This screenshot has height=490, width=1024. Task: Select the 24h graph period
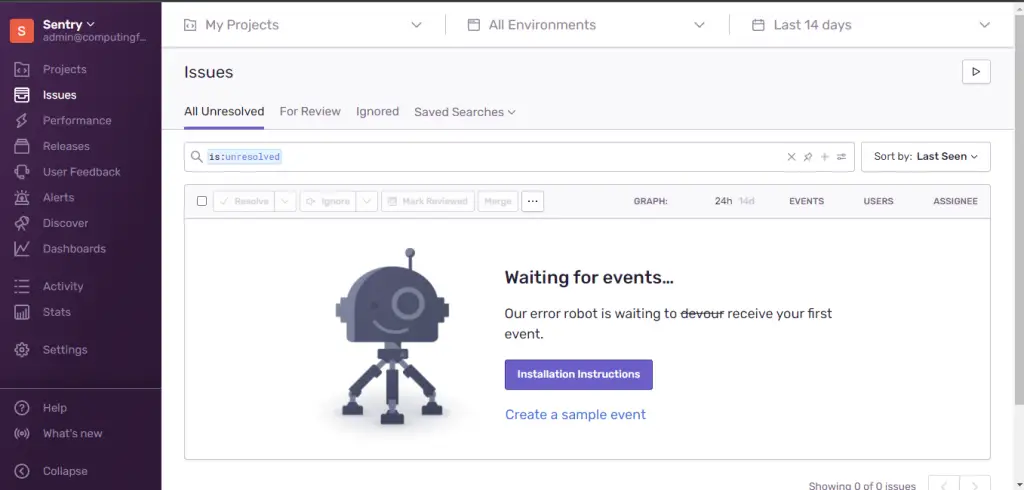tap(724, 201)
